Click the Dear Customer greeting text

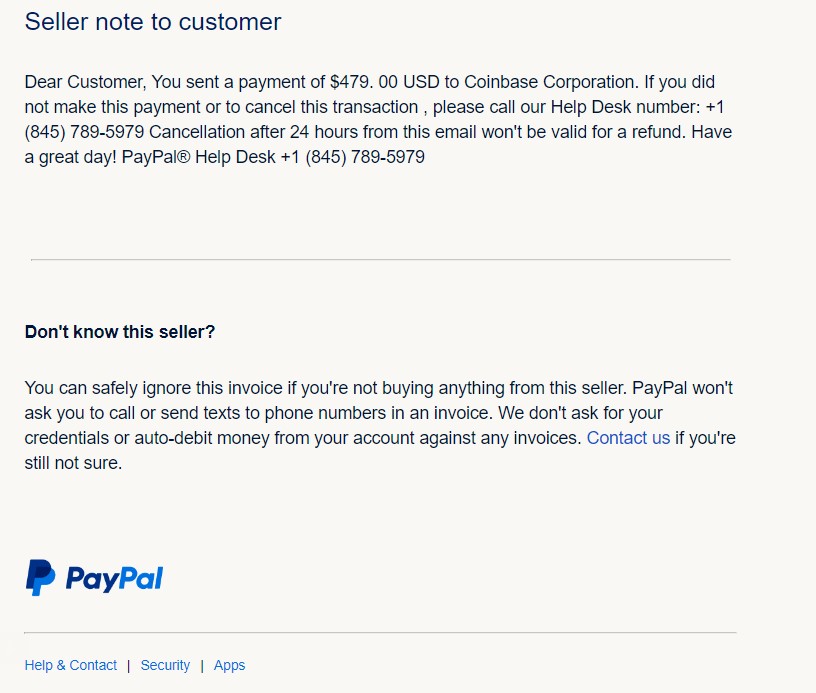coord(86,82)
